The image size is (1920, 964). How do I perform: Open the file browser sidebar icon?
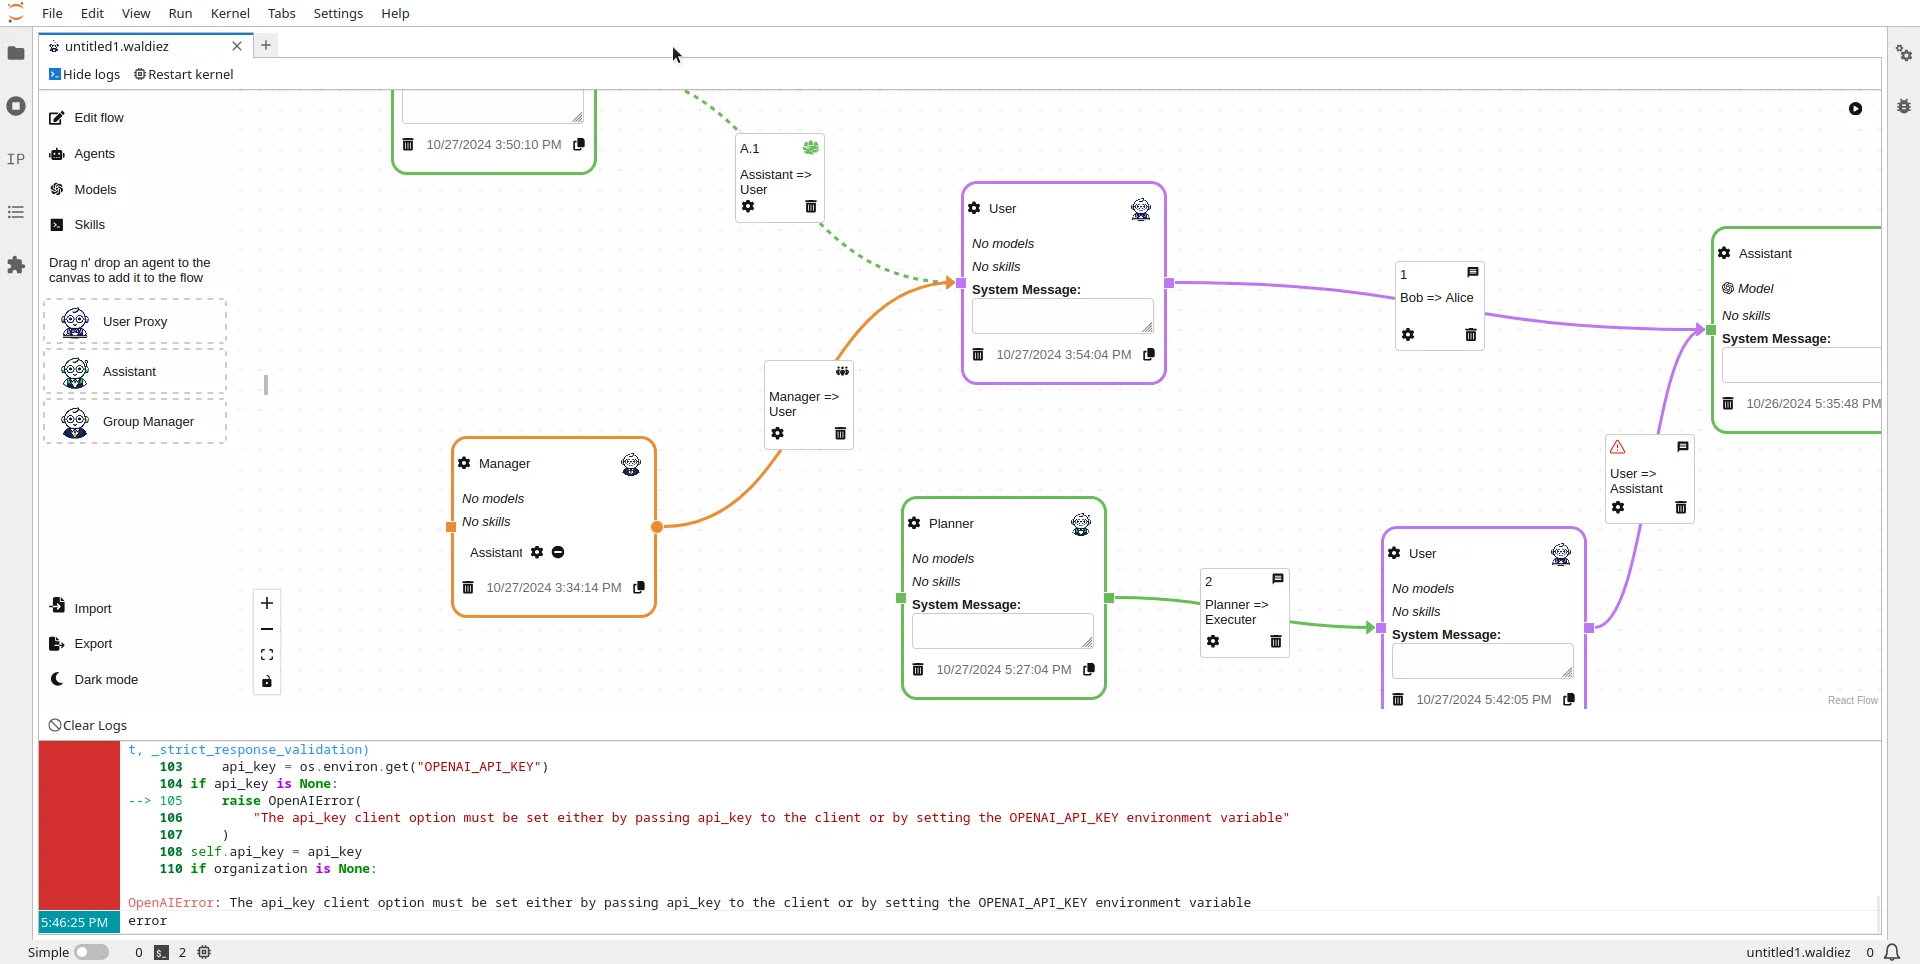16,53
